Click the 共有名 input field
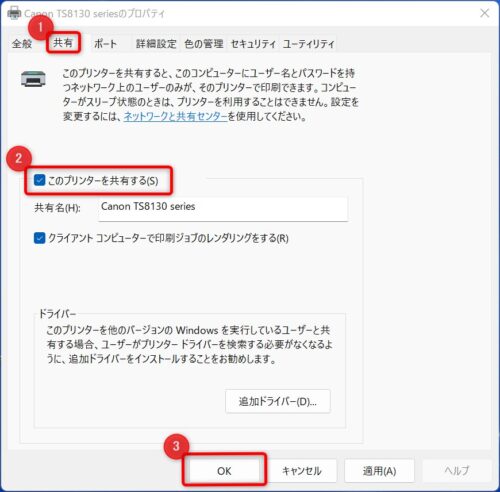Image resolution: width=500 pixels, height=492 pixels. [x=223, y=209]
